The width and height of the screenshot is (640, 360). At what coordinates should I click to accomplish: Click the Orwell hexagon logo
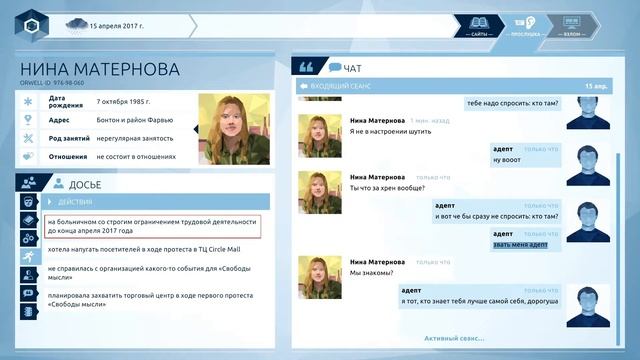click(31, 26)
